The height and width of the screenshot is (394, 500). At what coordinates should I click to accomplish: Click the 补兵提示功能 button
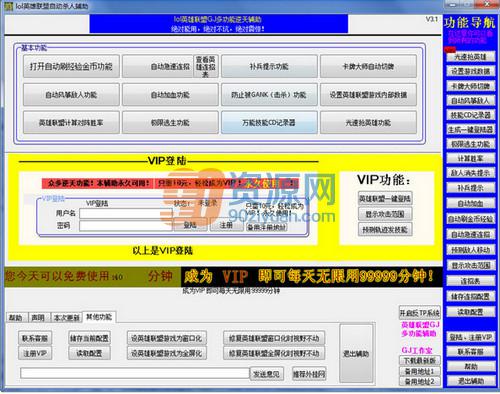[269, 66]
